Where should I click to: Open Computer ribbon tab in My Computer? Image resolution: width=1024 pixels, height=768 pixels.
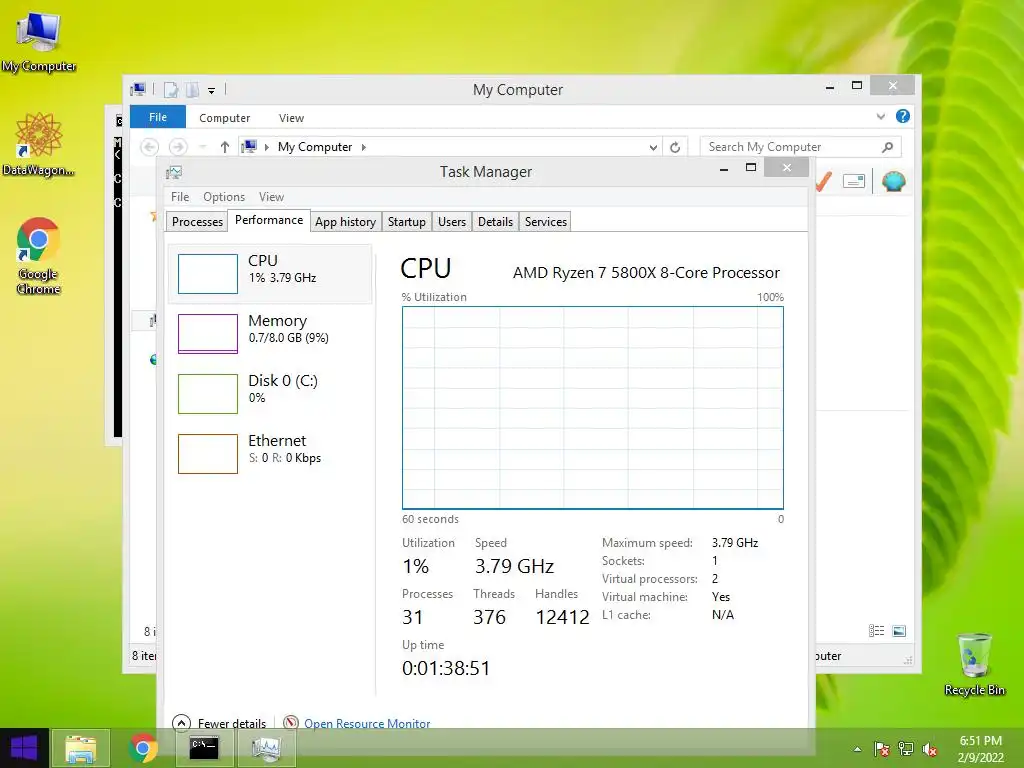coord(224,118)
